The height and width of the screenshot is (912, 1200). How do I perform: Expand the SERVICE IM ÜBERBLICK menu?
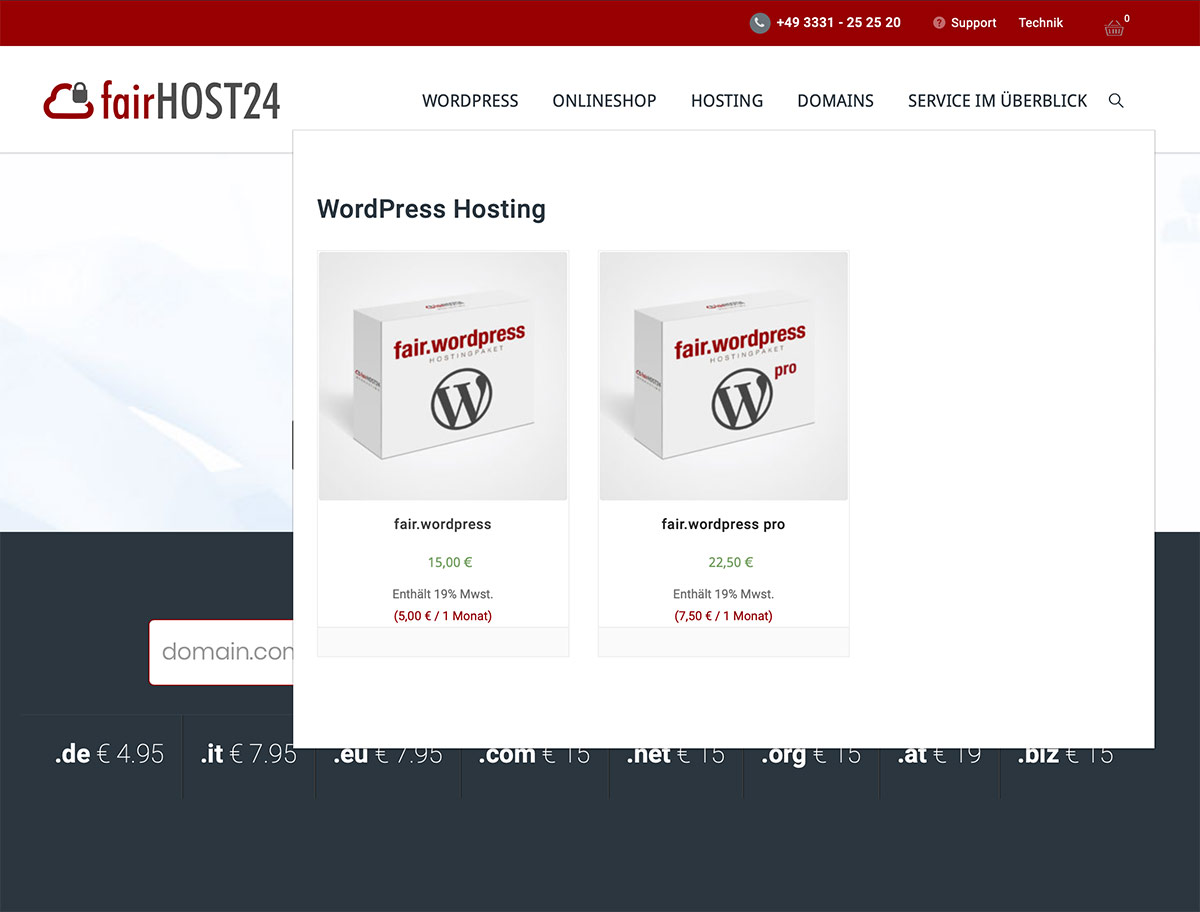(997, 101)
